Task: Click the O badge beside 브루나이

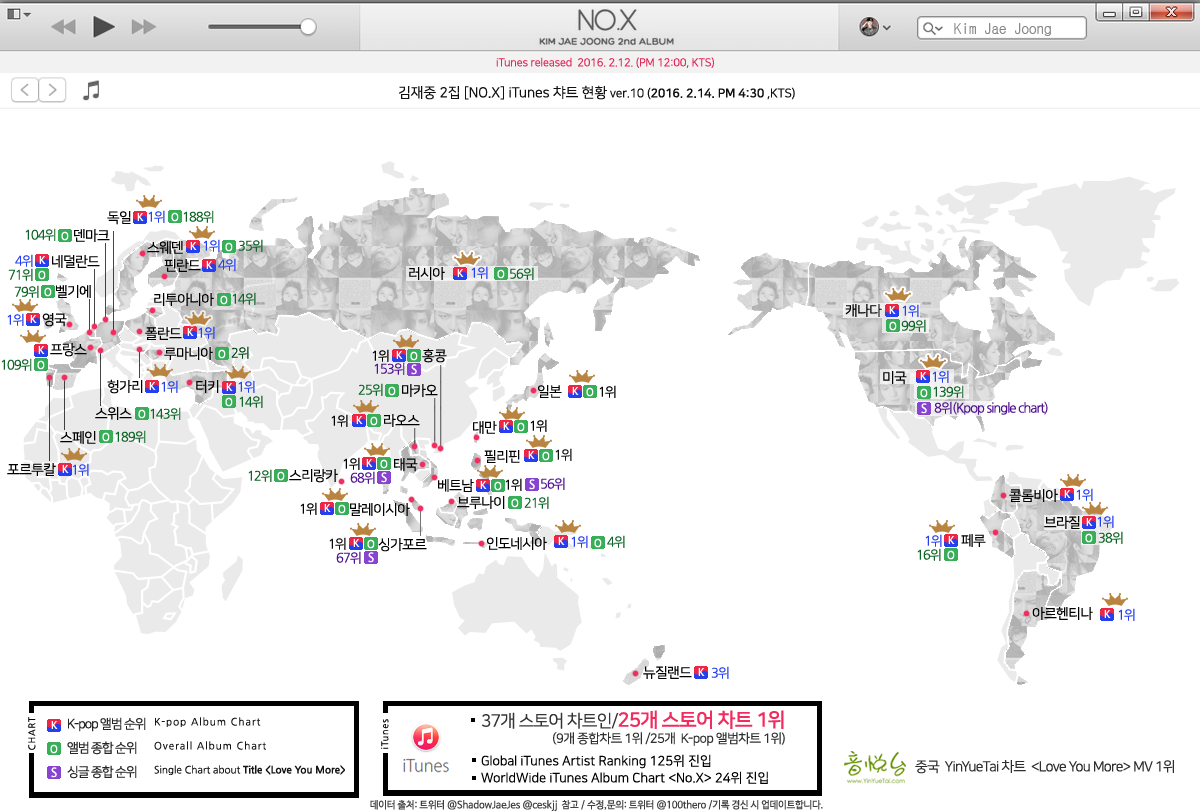Action: 514,502
